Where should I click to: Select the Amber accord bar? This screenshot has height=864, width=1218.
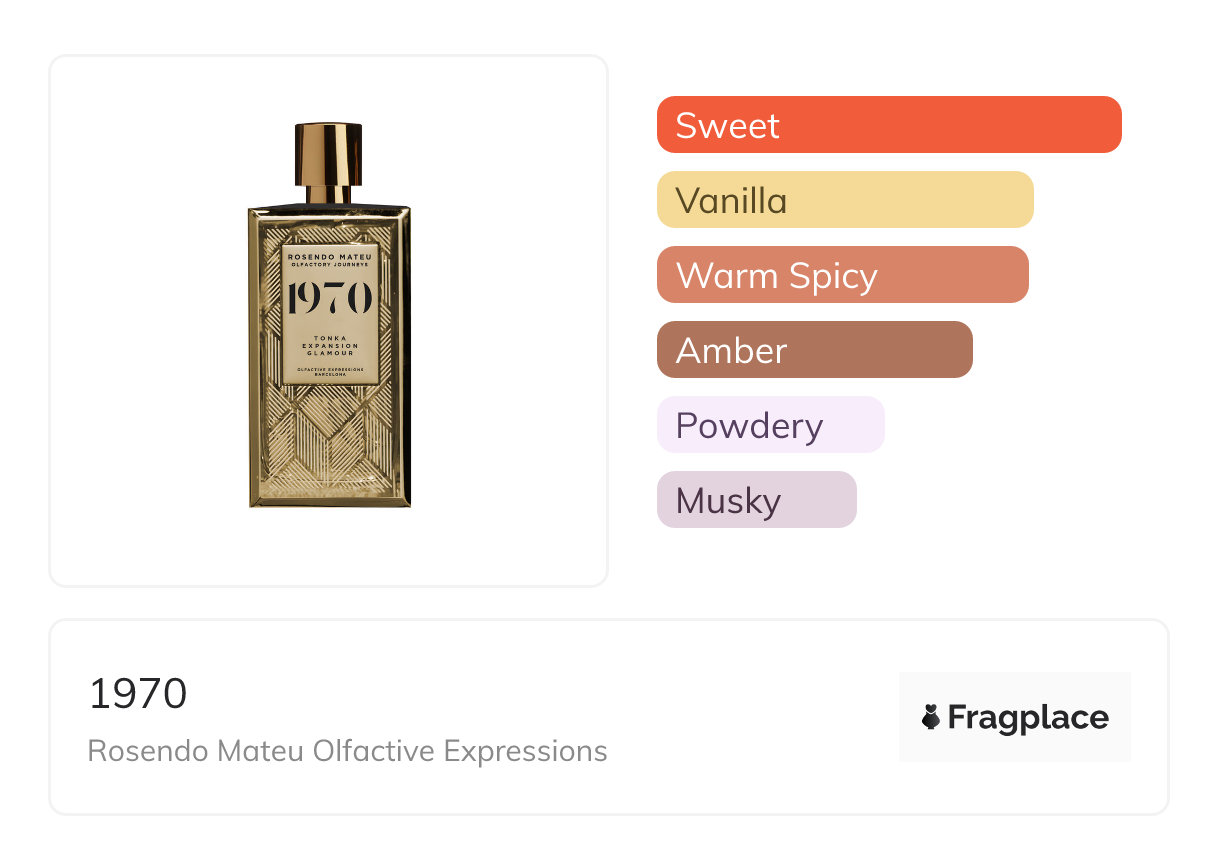tap(815, 350)
